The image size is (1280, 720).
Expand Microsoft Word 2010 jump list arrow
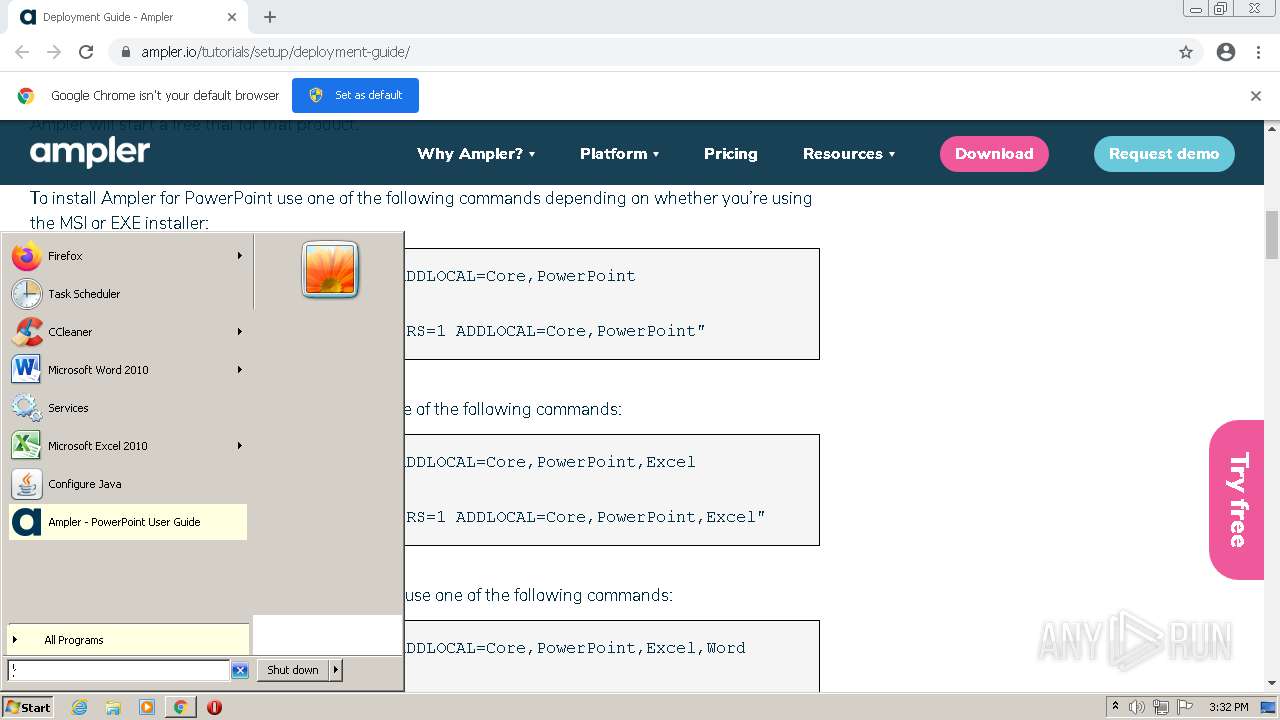click(240, 370)
